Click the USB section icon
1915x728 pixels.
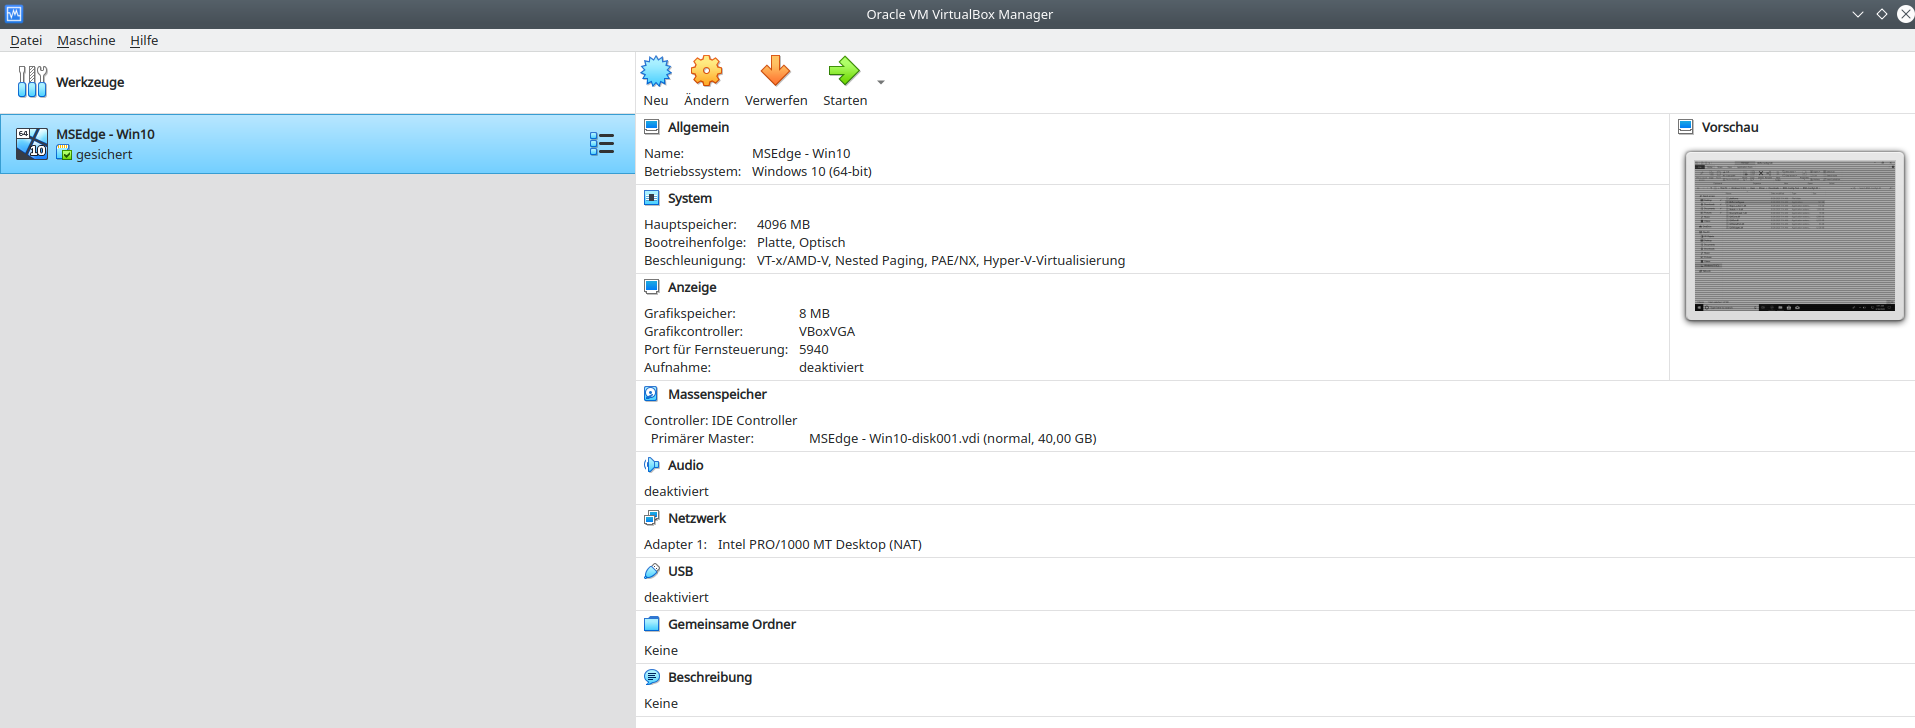[x=652, y=571]
